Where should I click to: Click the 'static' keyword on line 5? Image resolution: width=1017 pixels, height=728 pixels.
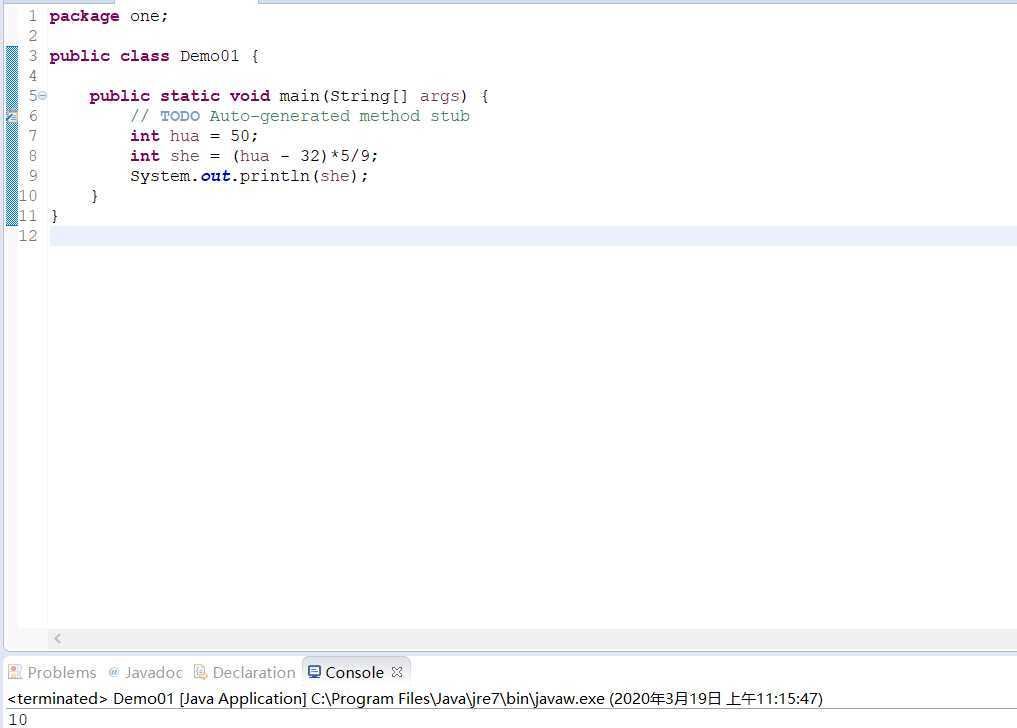pos(190,96)
